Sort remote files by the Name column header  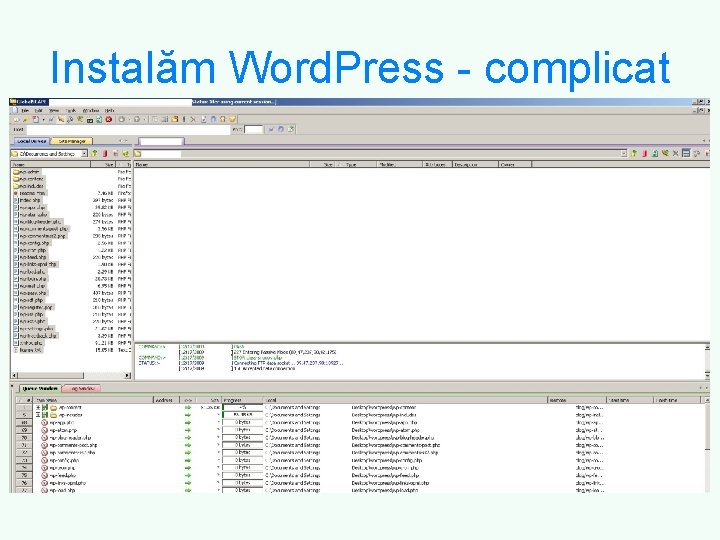tap(222, 164)
